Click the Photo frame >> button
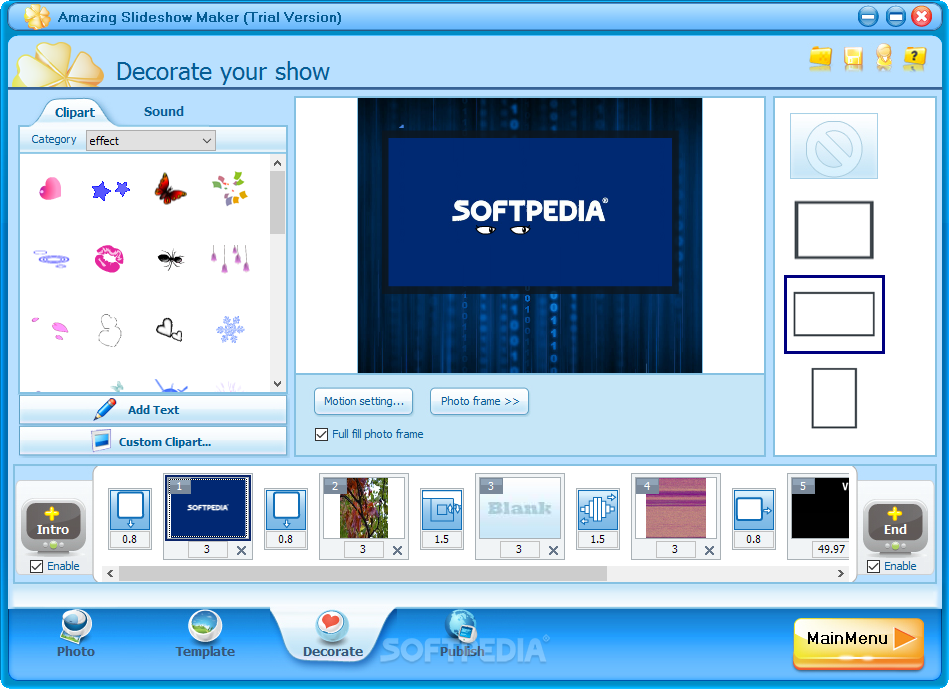949x689 pixels. tap(479, 401)
